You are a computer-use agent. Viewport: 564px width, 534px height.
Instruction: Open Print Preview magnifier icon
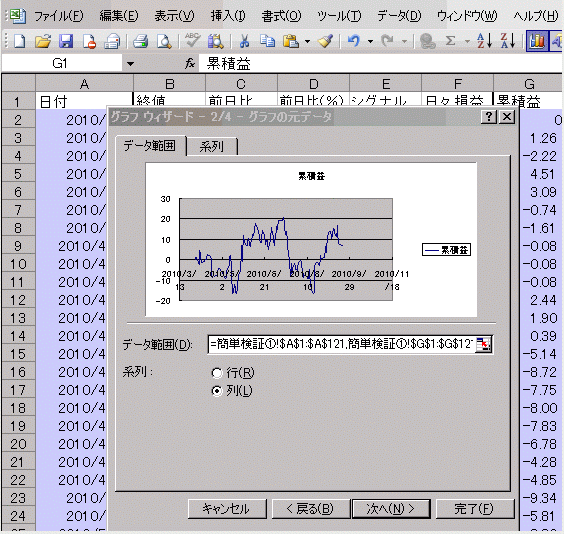[164, 41]
